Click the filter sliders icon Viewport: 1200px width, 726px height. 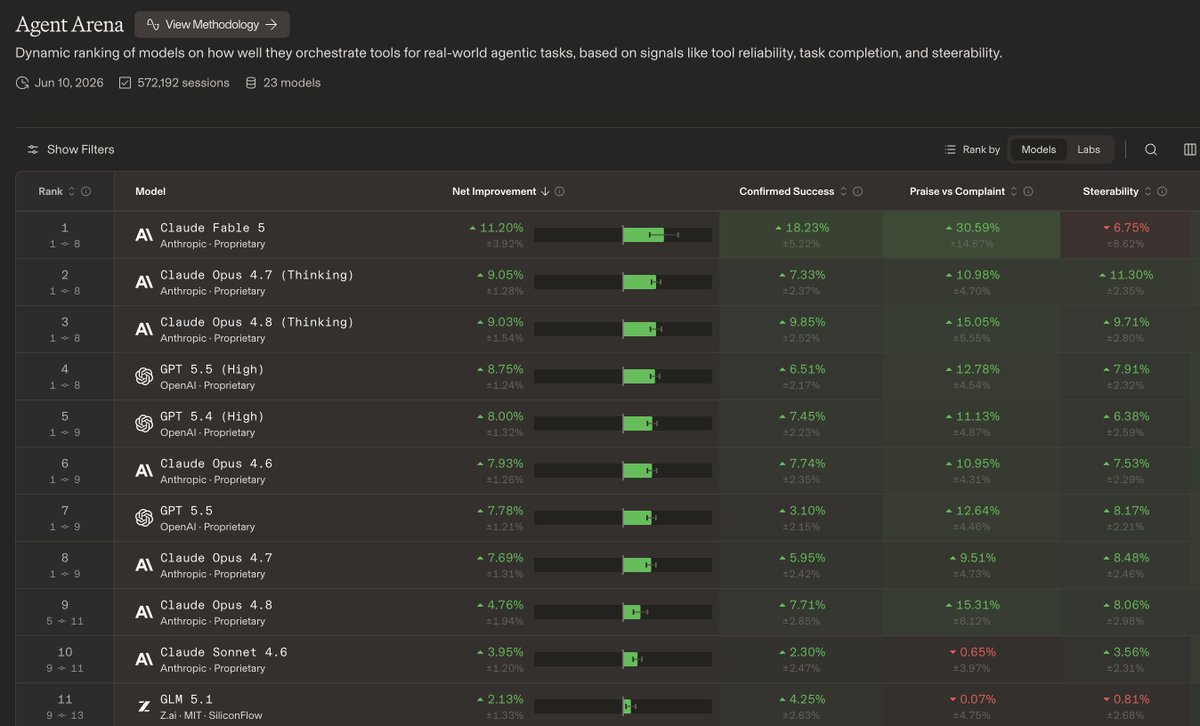coord(33,149)
